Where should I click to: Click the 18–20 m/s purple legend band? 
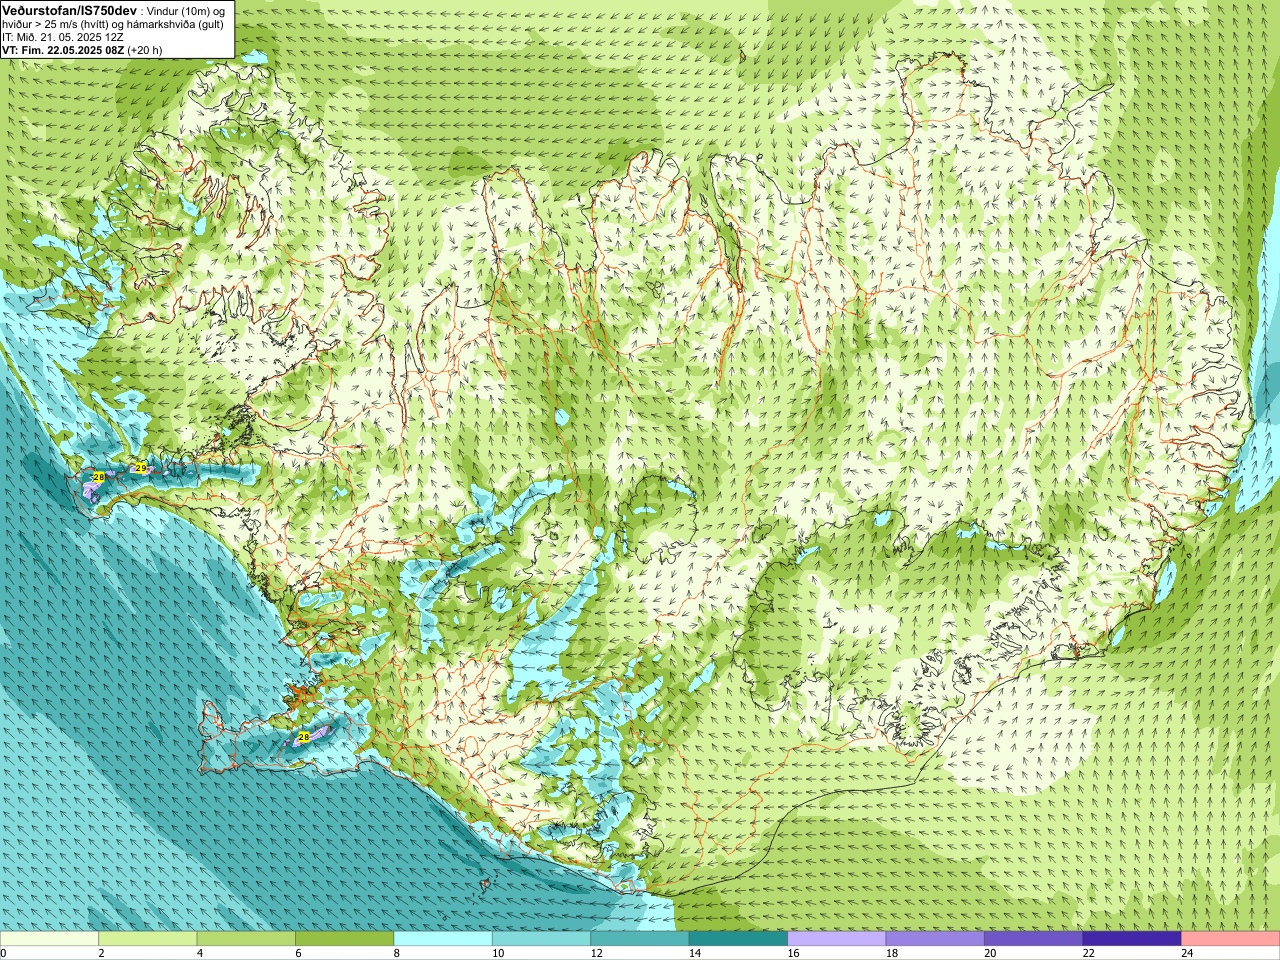[x=935, y=939]
